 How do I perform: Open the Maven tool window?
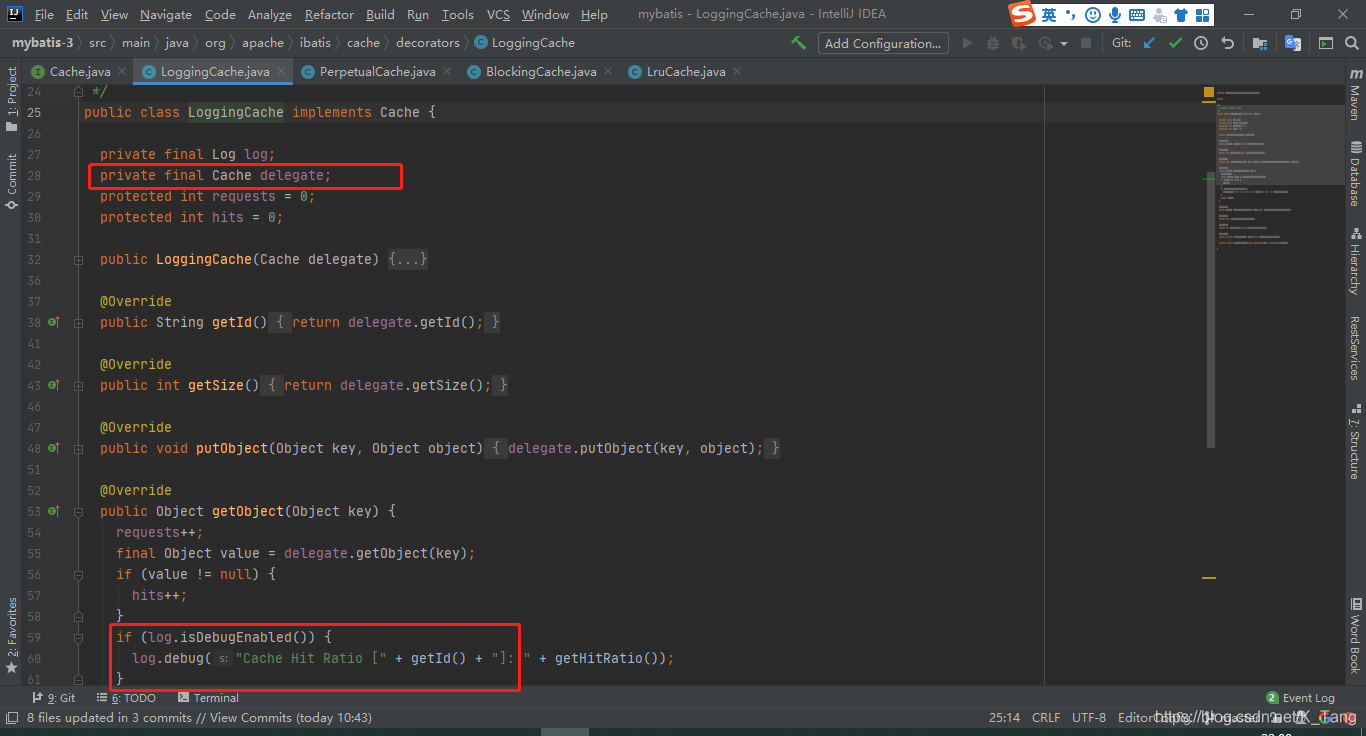1356,94
